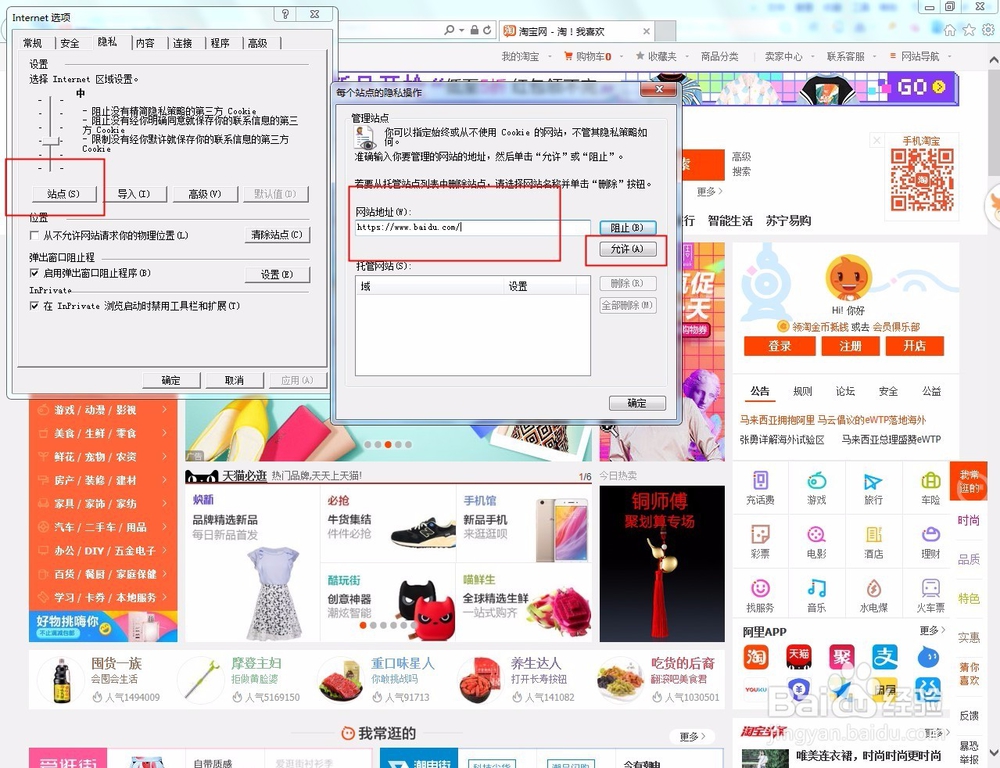1000x768 pixels.
Task: Switch to the 安全 tab
Action: tap(70, 43)
